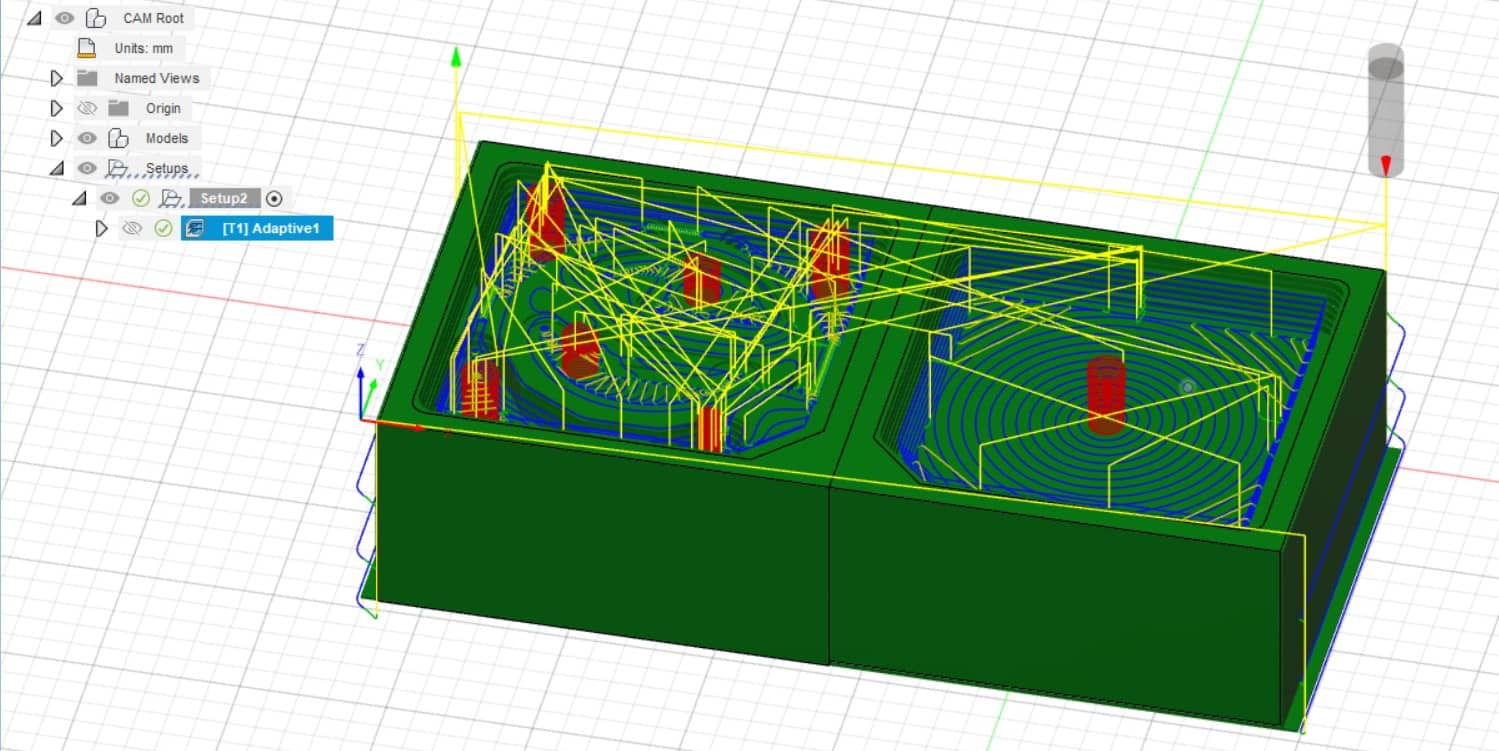Expand the [T1] Adaptive1 operation
Screen dimensions: 1499x751
(x=101, y=228)
